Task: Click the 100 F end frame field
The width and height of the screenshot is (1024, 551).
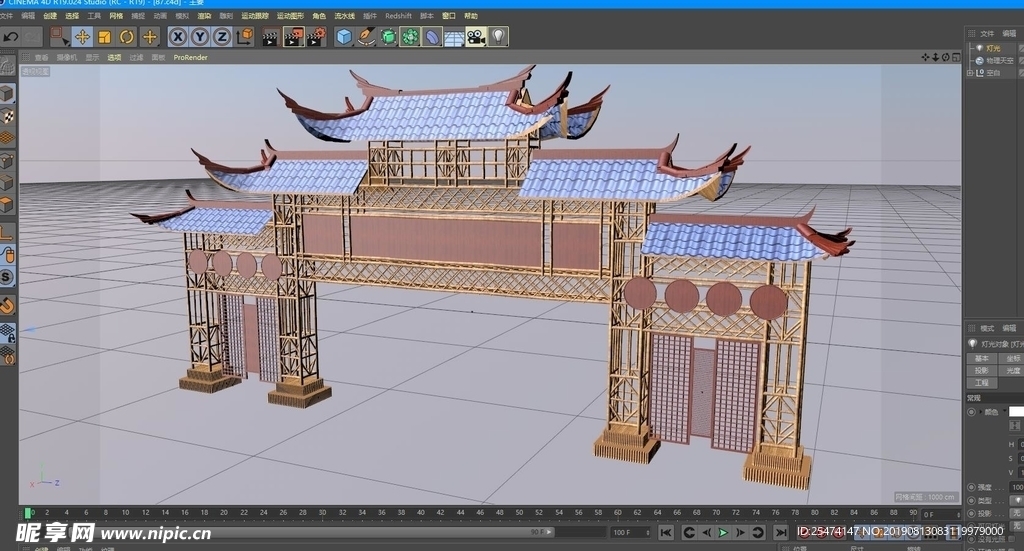Action: click(x=630, y=533)
